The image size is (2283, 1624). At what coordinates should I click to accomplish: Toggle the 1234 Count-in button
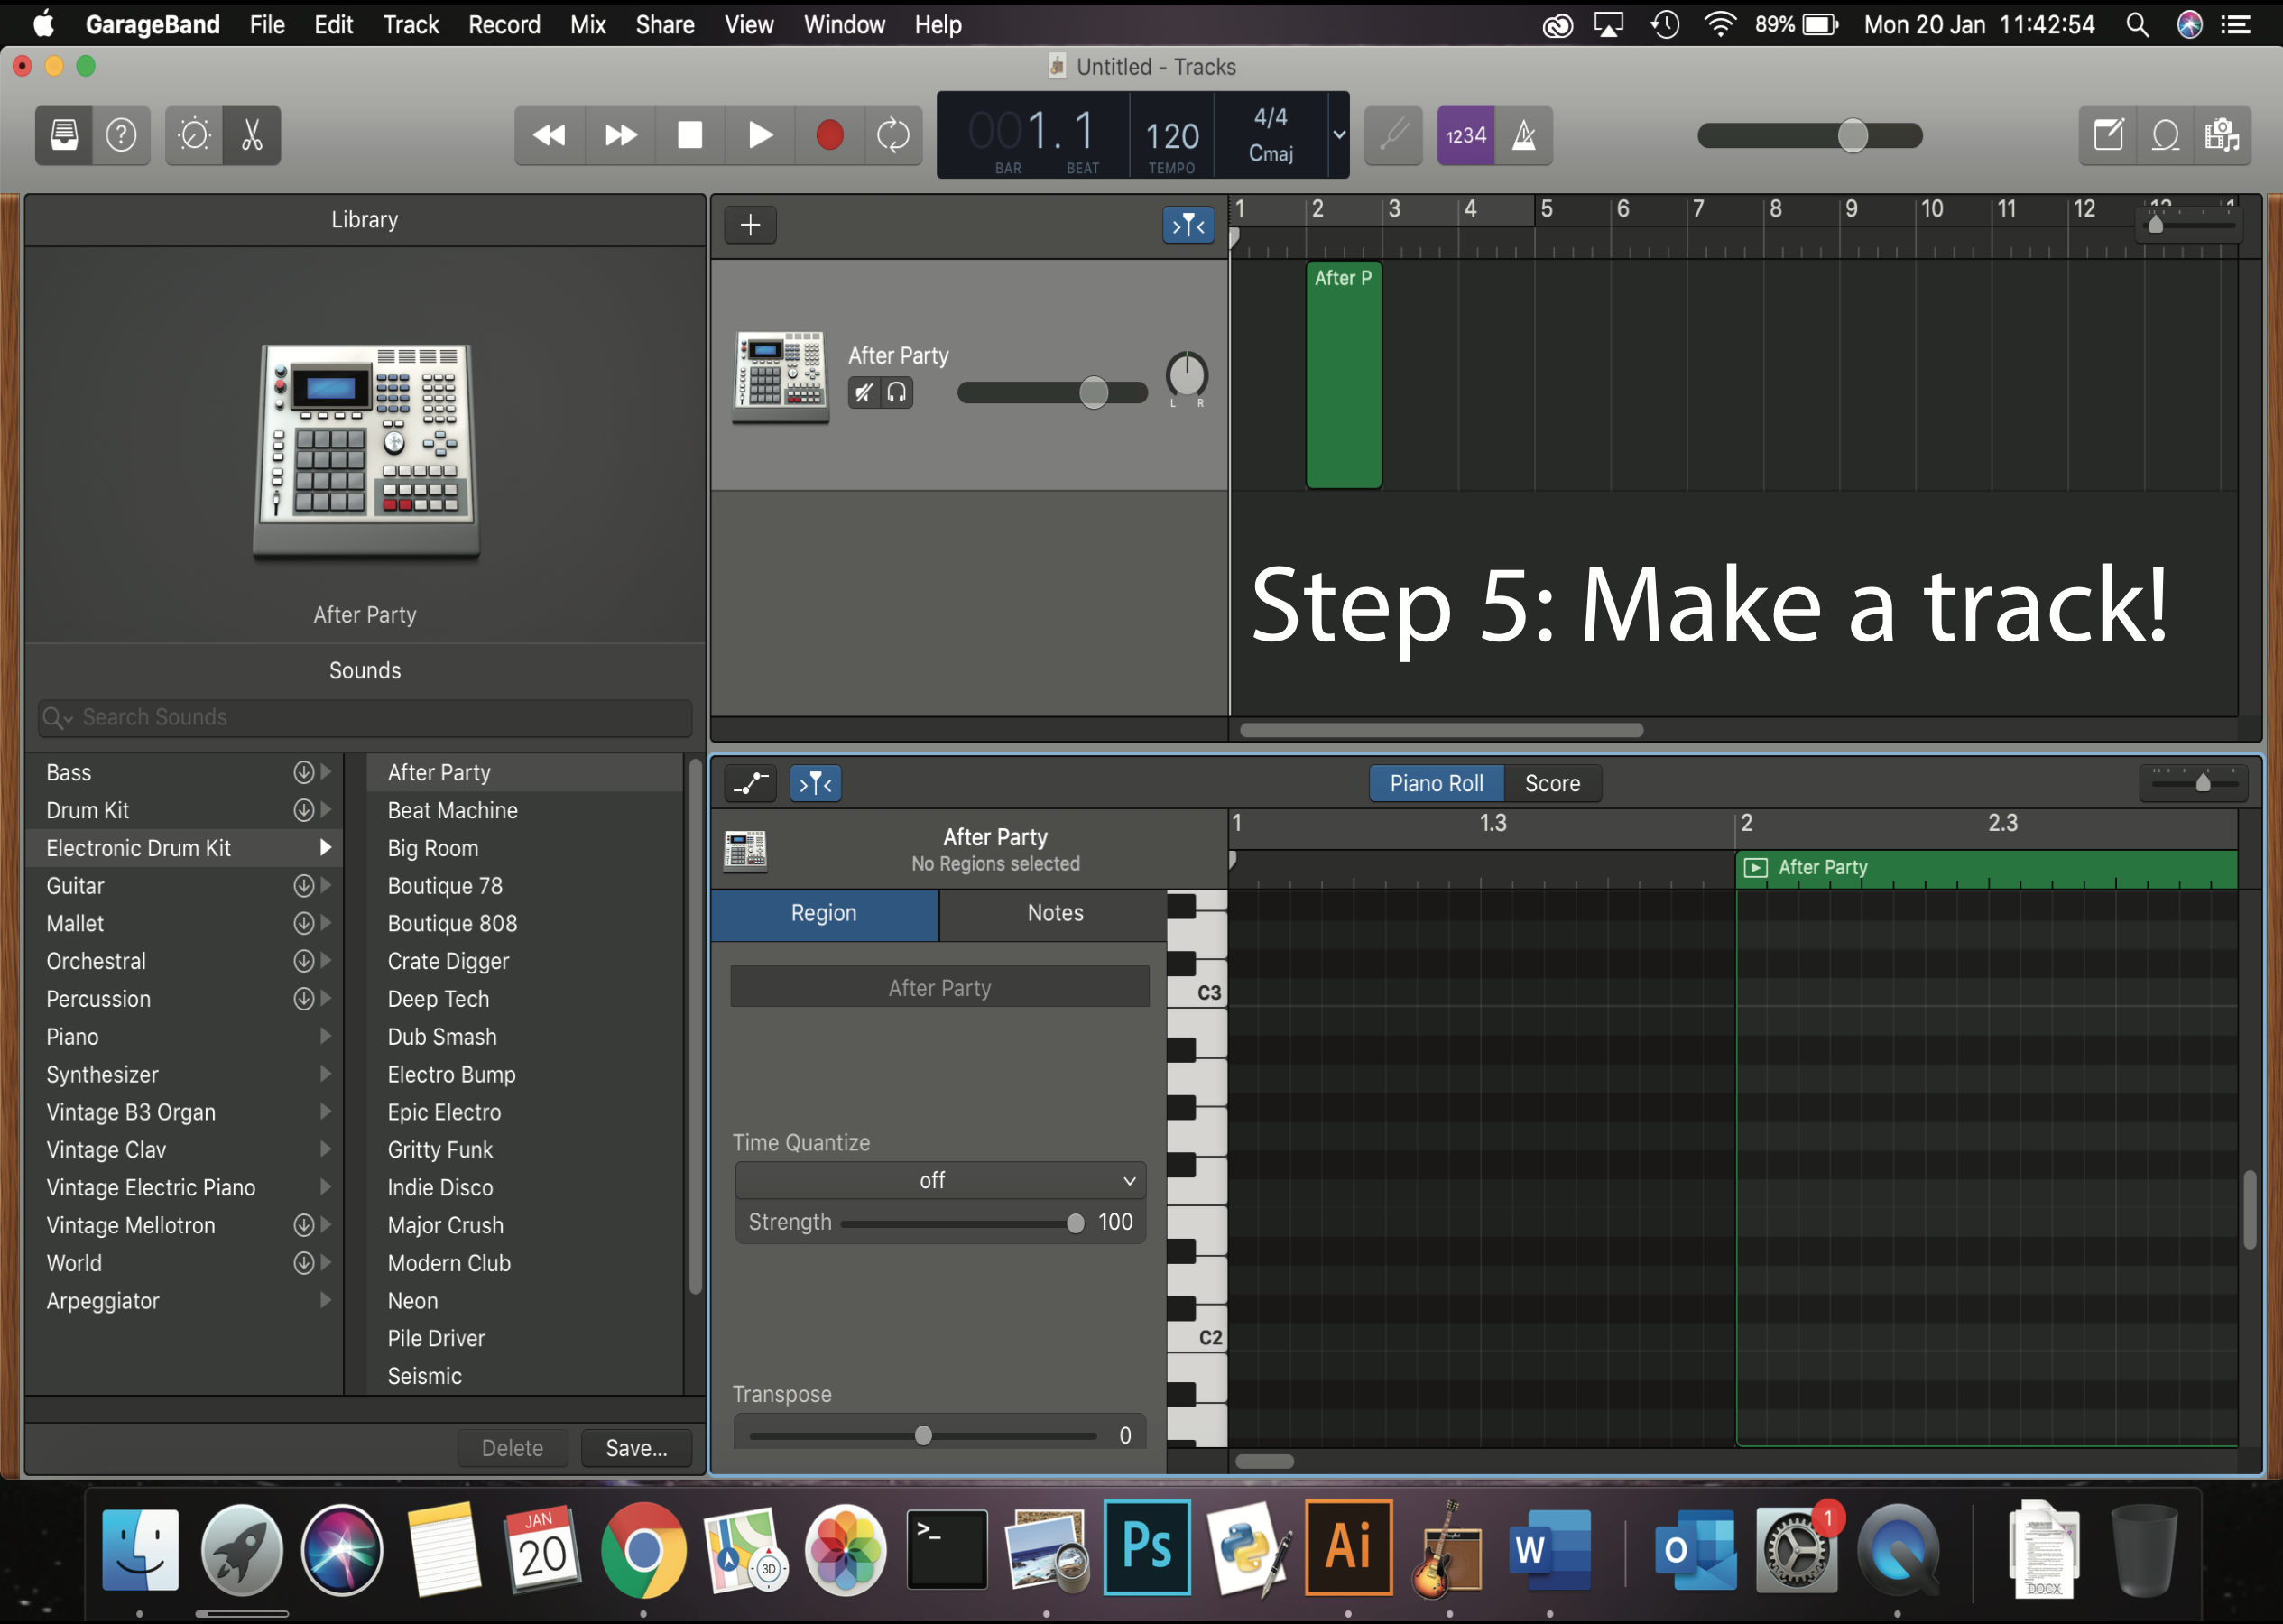pyautogui.click(x=1466, y=135)
